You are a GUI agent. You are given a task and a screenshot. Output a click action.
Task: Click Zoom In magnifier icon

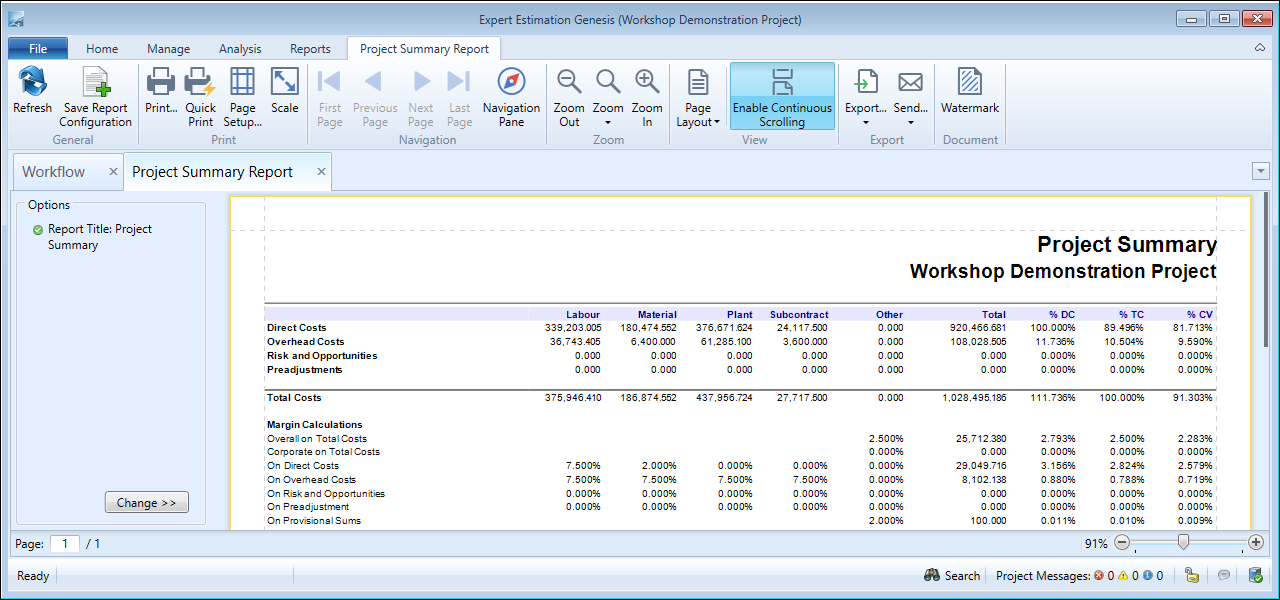pos(647,83)
